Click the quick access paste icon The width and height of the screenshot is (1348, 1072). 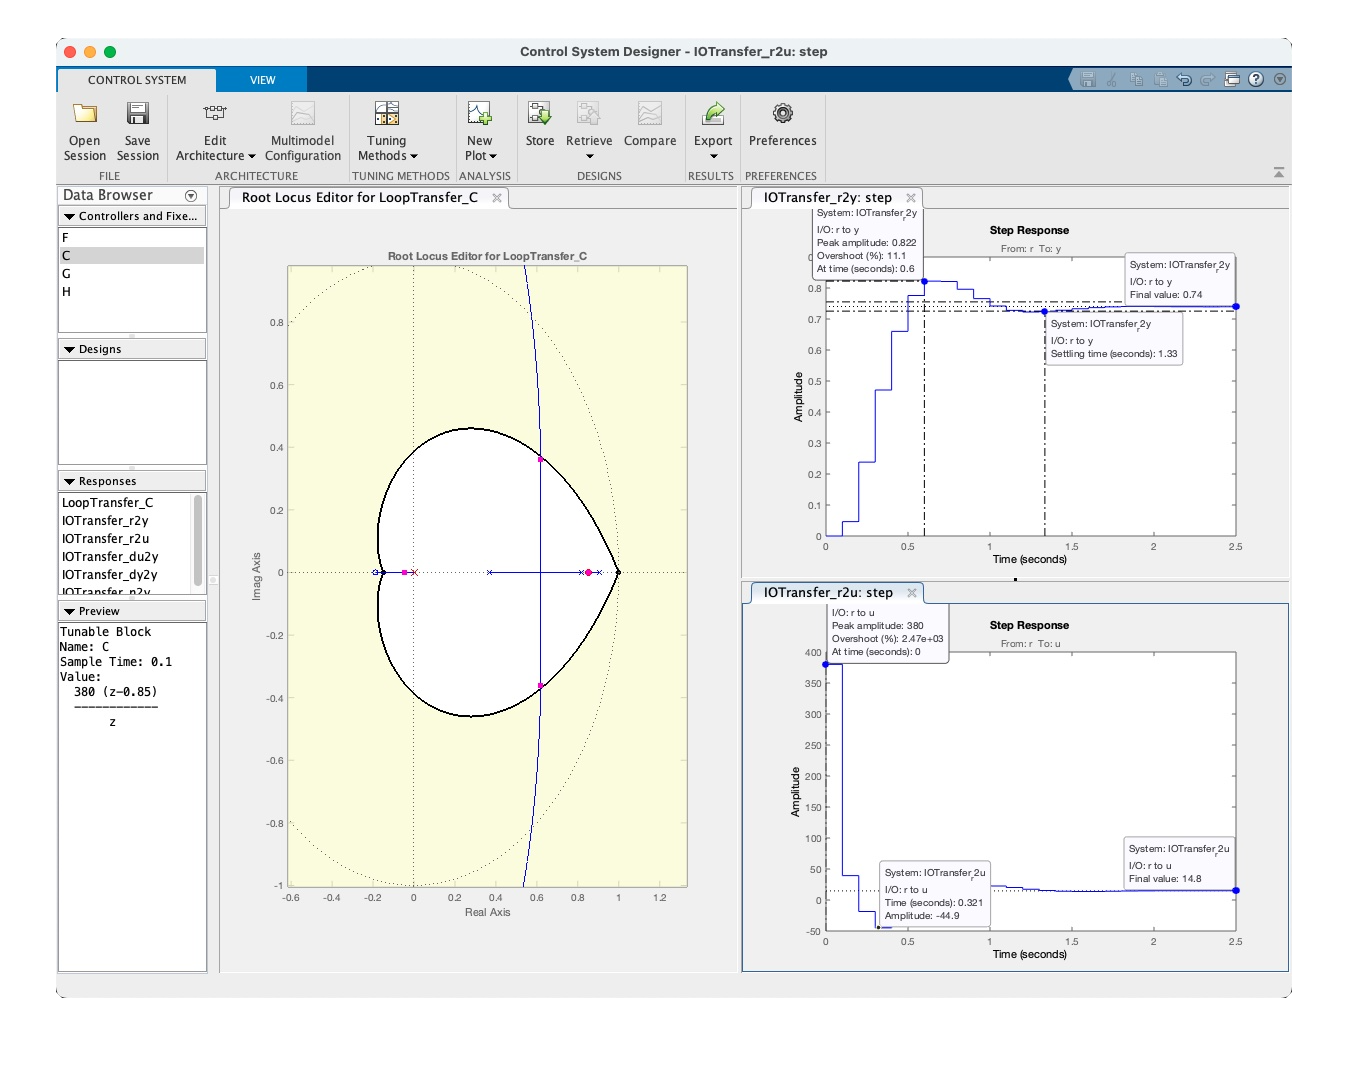(1160, 79)
